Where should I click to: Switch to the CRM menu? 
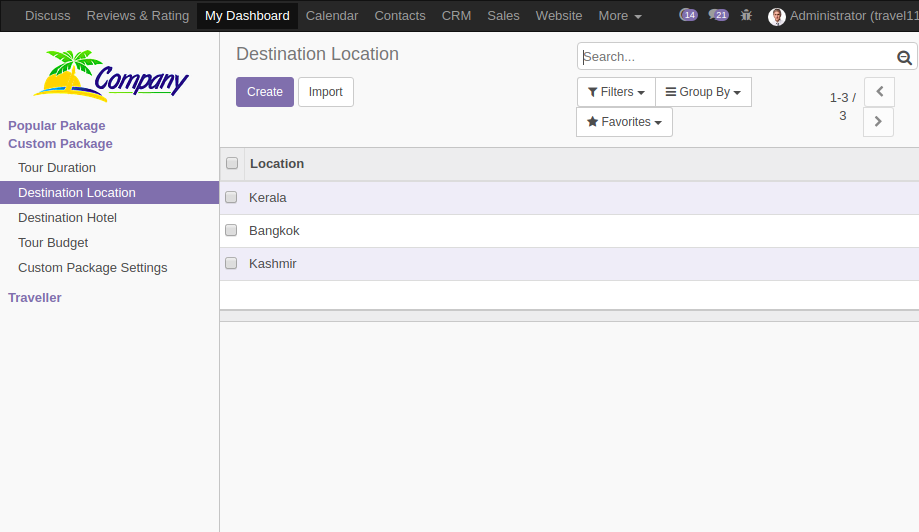(x=457, y=16)
